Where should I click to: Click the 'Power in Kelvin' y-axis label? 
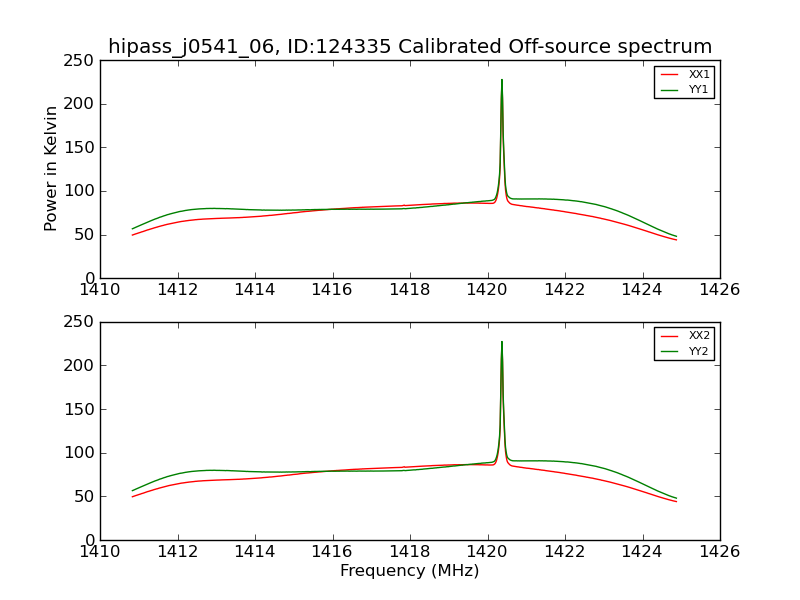coord(50,169)
